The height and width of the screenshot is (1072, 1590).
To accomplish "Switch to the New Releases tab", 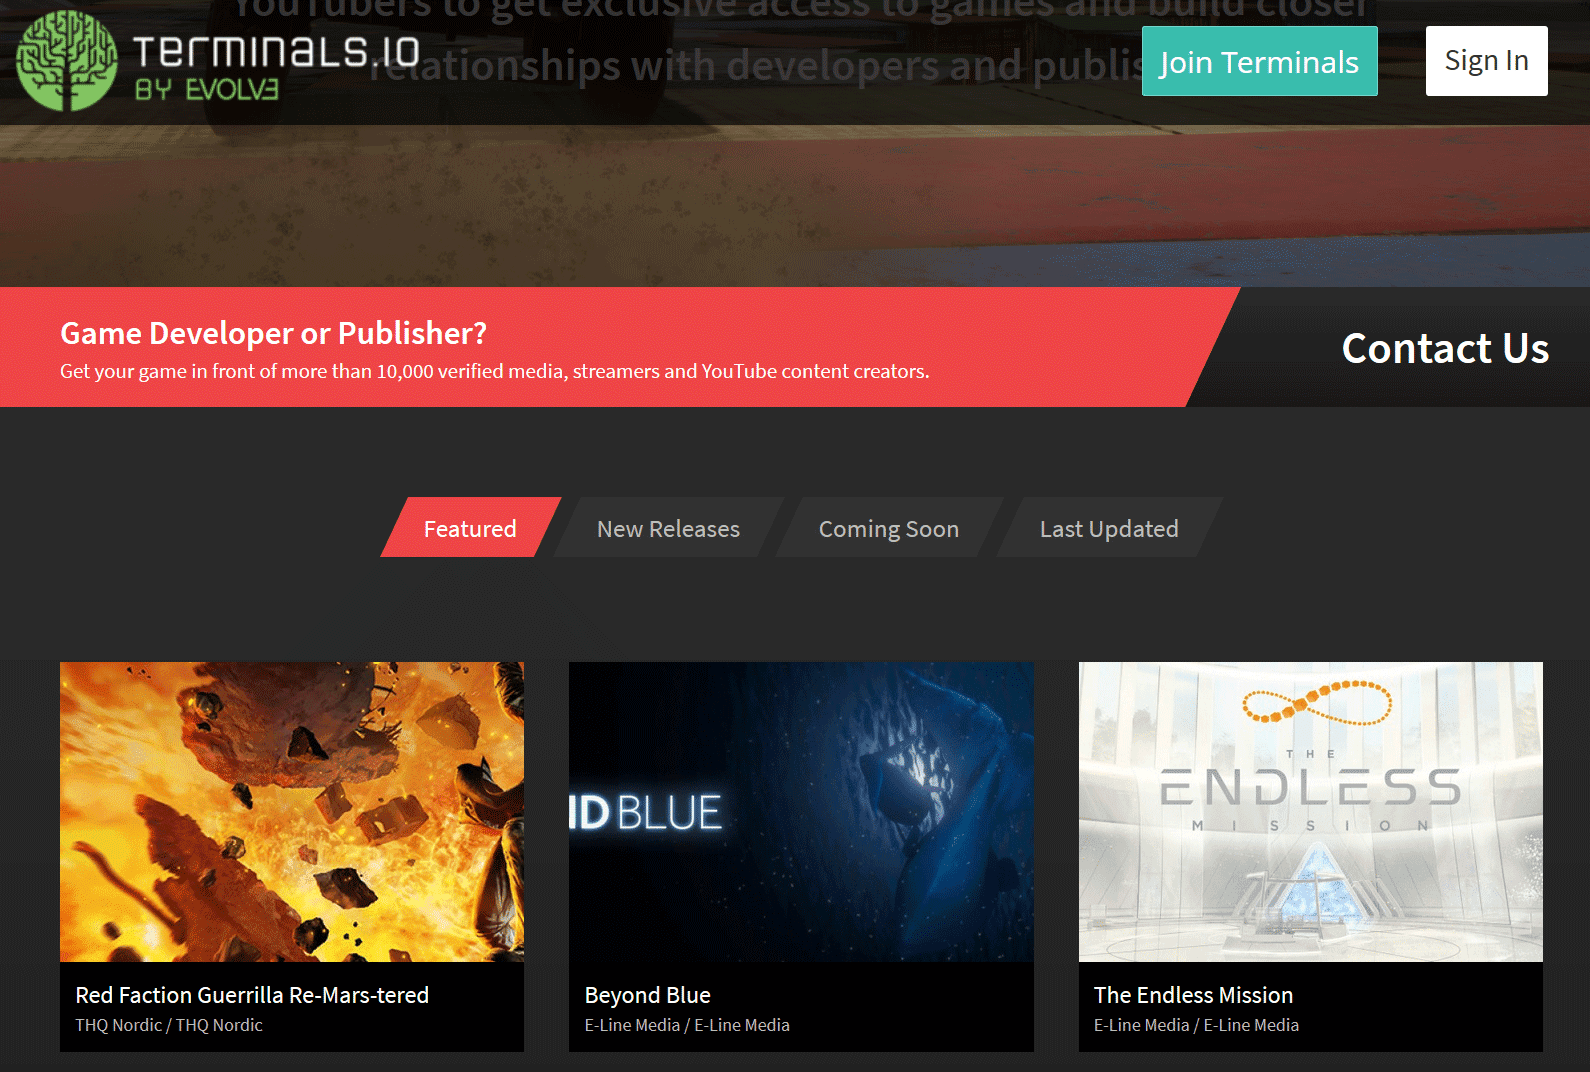I will (668, 527).
